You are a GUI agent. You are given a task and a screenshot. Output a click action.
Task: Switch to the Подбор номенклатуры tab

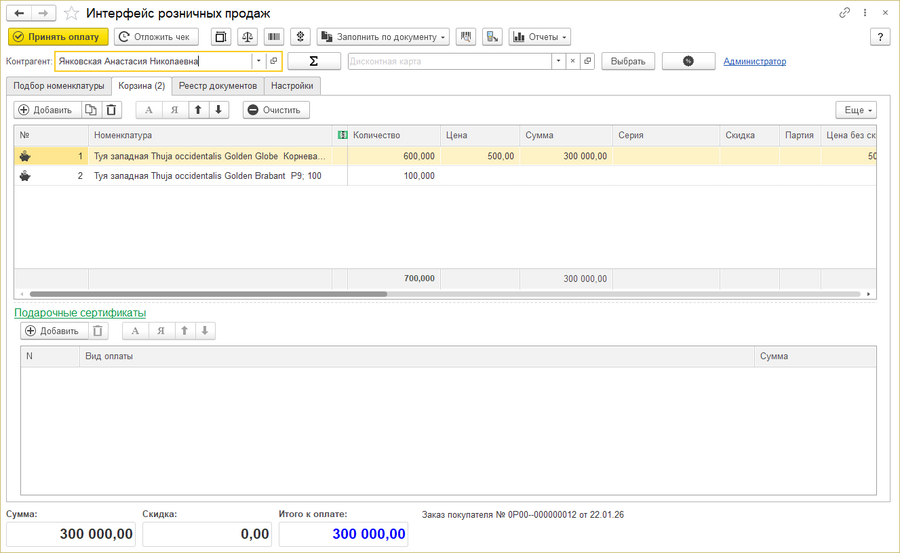coord(58,86)
